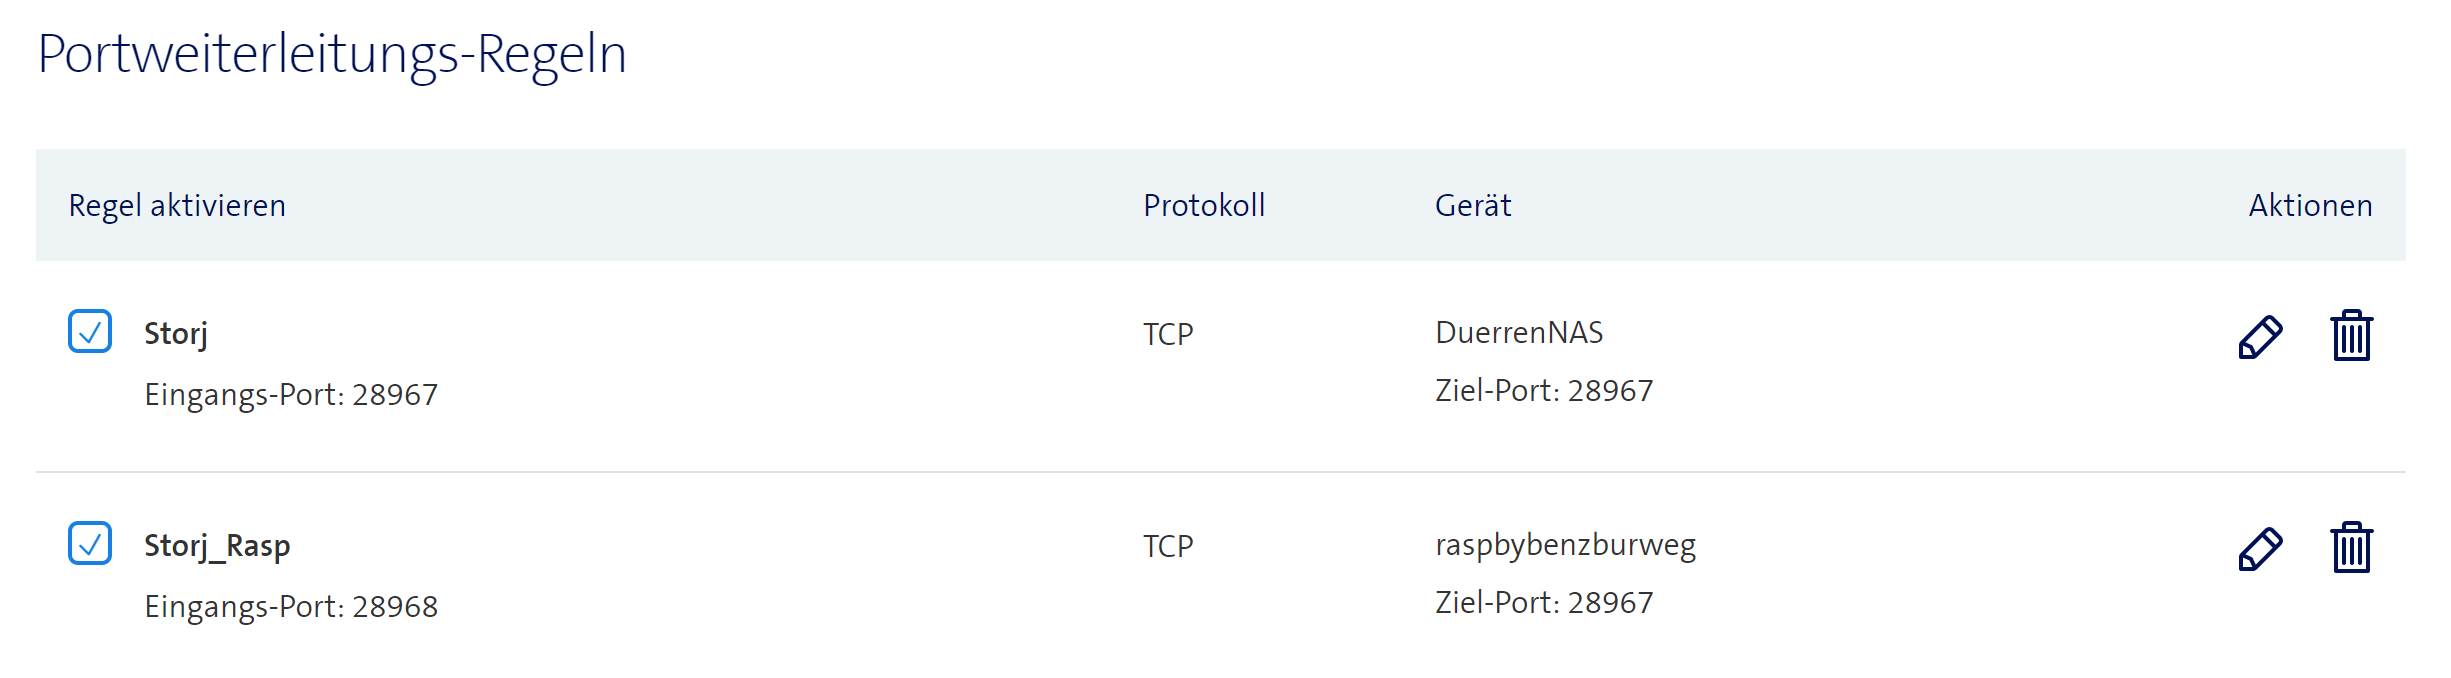The height and width of the screenshot is (678, 2451).
Task: Disable the Storj rule checkbox
Action: coord(90,331)
